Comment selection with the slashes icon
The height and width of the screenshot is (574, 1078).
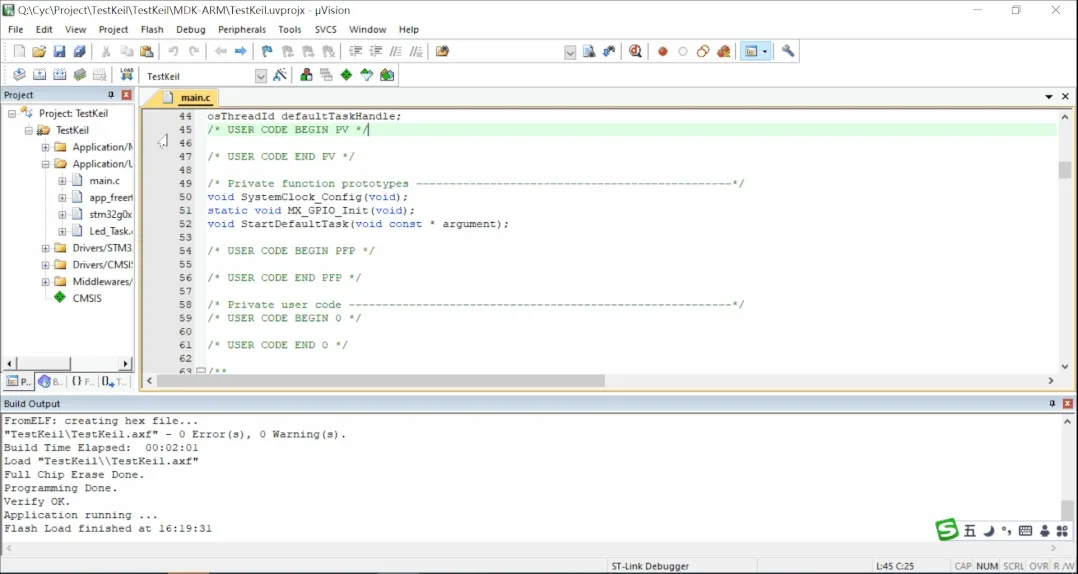pos(396,52)
